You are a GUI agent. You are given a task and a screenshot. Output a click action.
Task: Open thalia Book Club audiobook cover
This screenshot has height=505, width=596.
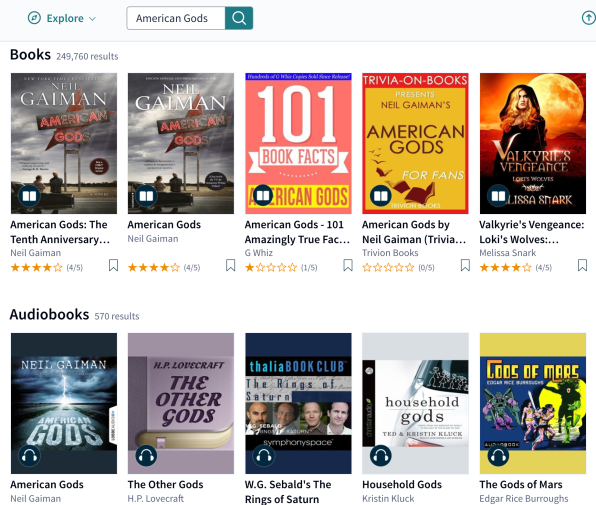coord(298,403)
